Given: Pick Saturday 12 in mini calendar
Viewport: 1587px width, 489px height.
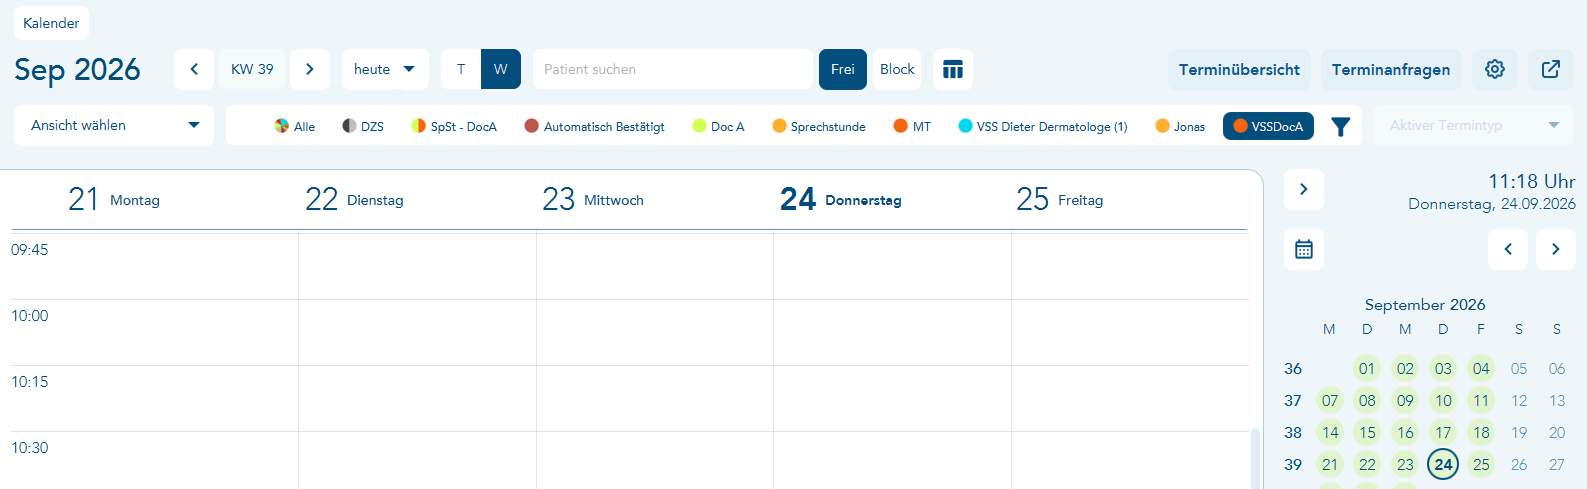Looking at the screenshot, I should pos(1519,400).
